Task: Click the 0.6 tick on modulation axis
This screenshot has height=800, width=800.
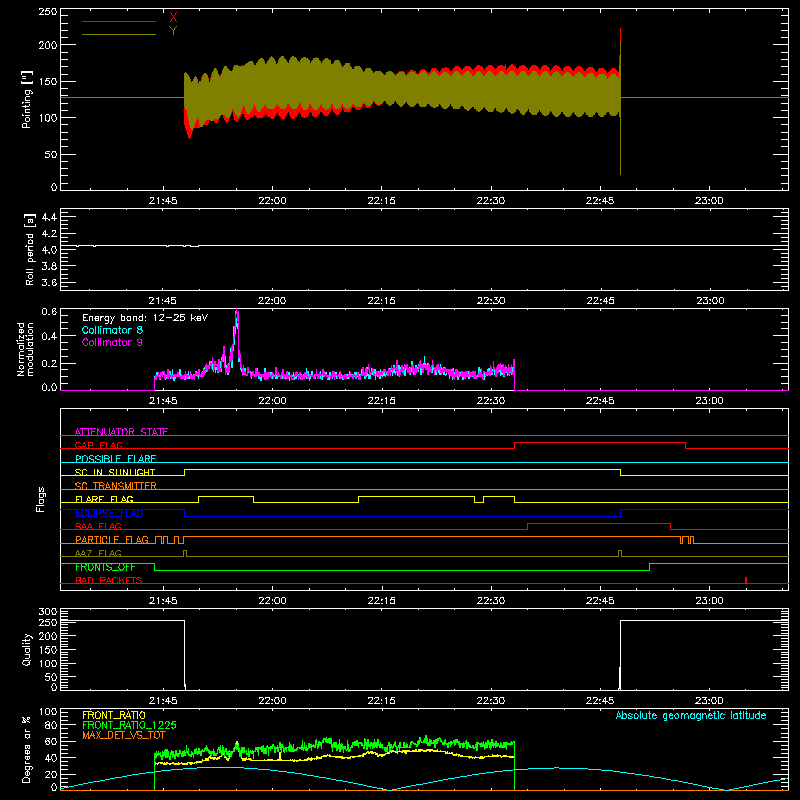Action: (49, 311)
